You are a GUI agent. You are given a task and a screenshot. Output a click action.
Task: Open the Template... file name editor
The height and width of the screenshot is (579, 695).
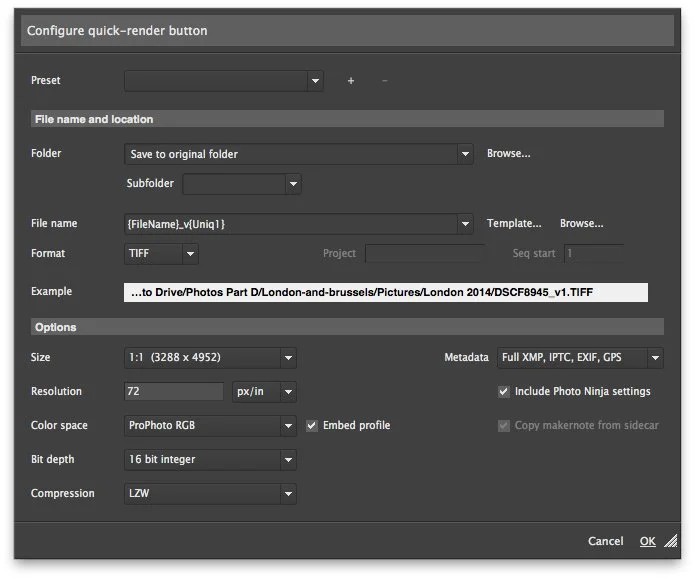click(x=514, y=223)
